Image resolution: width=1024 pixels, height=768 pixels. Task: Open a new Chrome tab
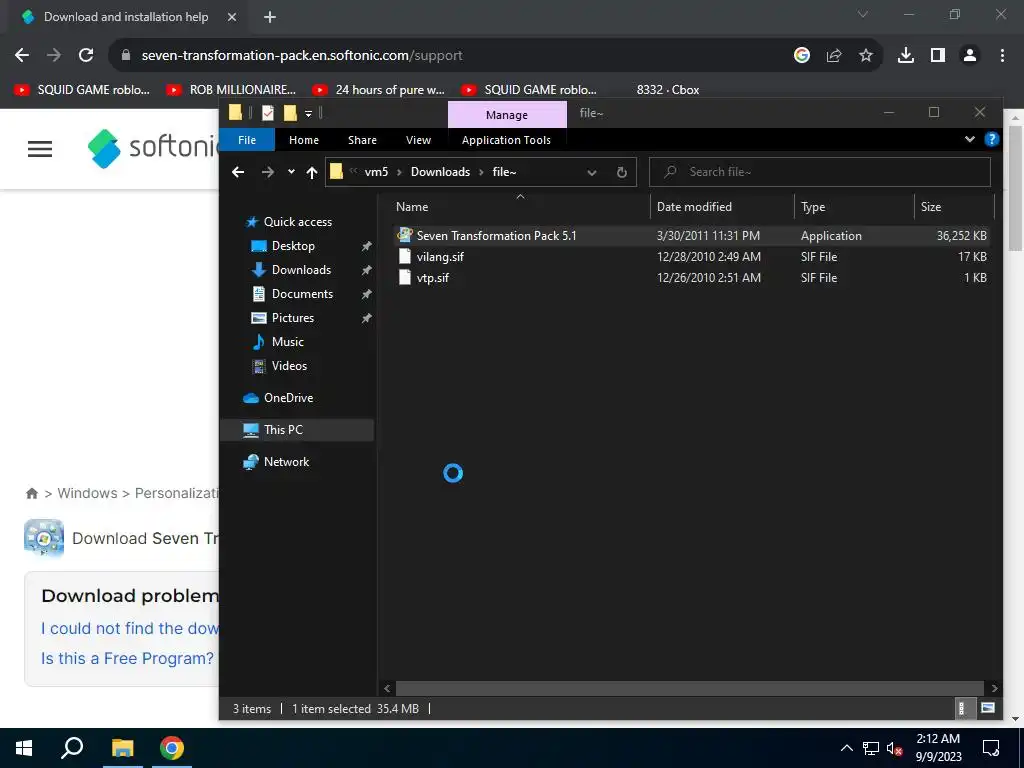[270, 17]
